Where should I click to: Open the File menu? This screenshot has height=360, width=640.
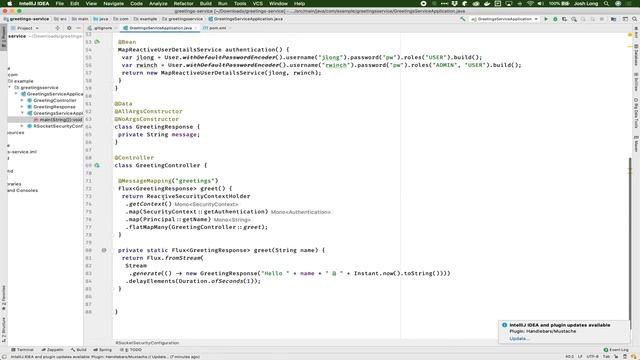click(60, 3)
